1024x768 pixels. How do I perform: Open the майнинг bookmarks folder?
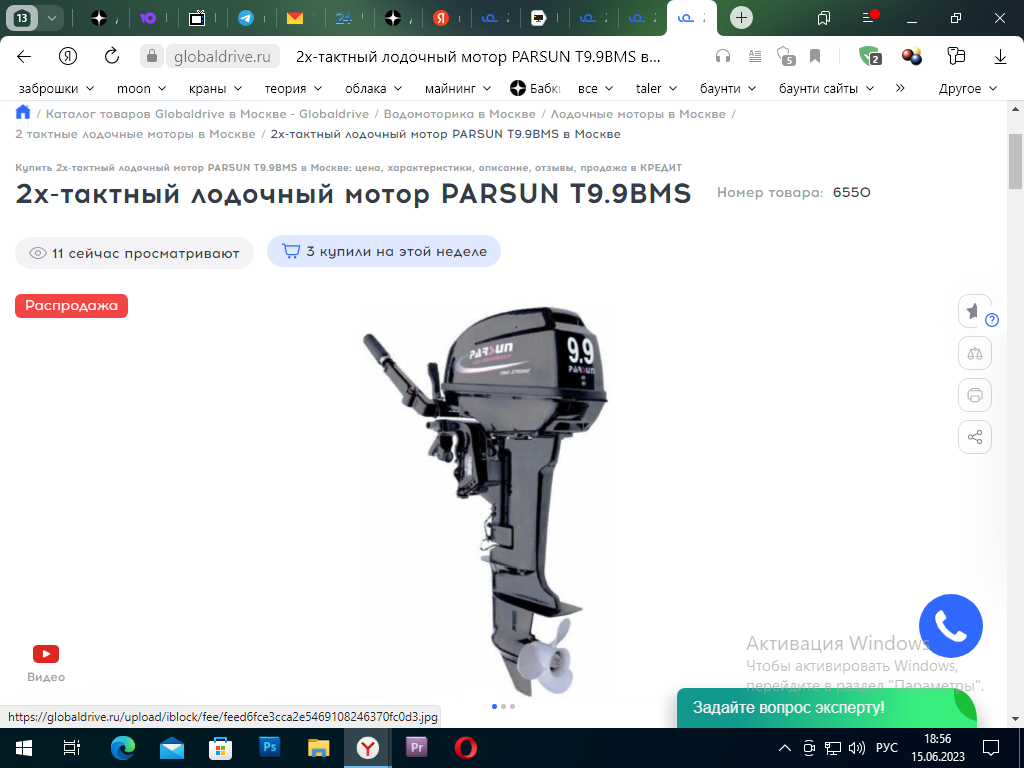click(457, 88)
